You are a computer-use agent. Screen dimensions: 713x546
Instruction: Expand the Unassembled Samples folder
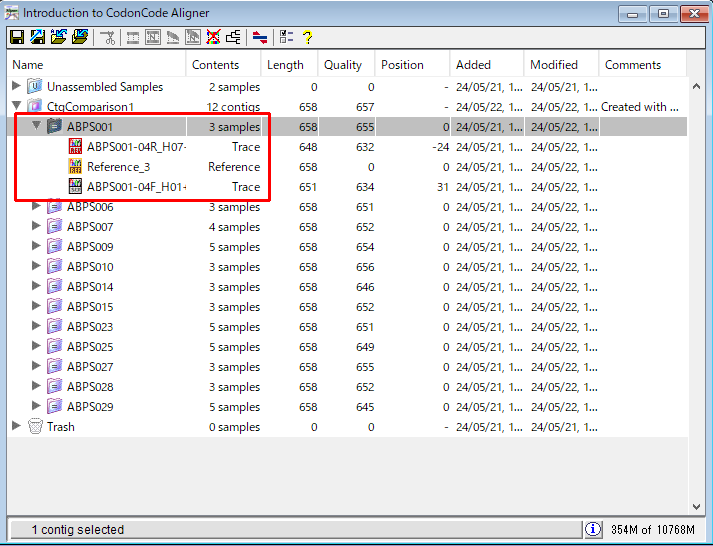pos(16,87)
